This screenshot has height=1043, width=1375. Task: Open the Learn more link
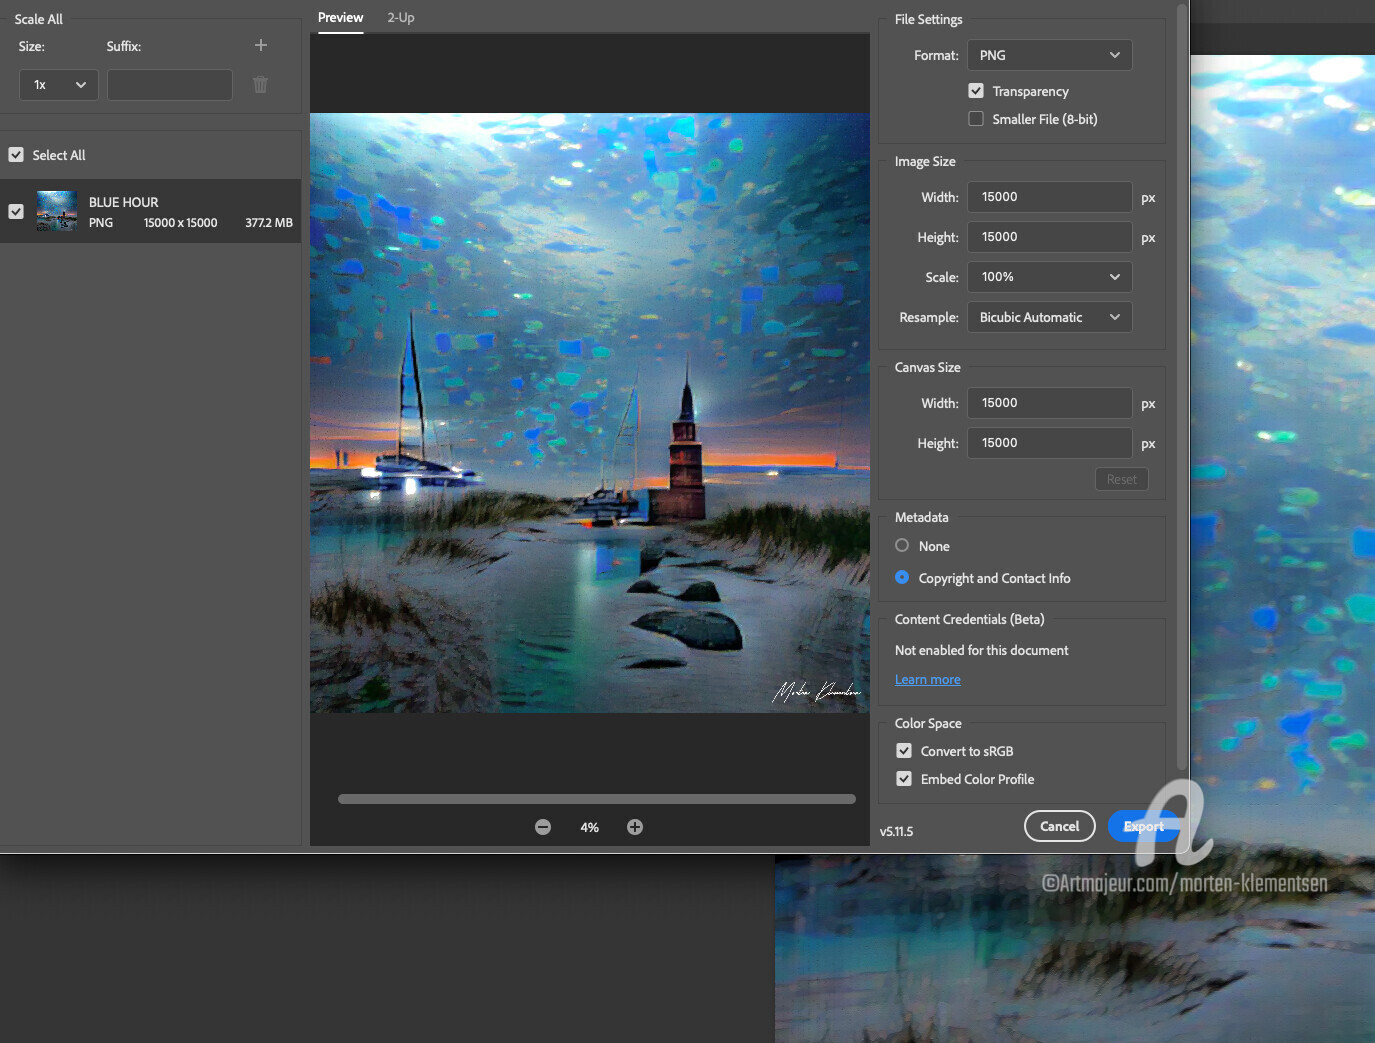tap(928, 680)
